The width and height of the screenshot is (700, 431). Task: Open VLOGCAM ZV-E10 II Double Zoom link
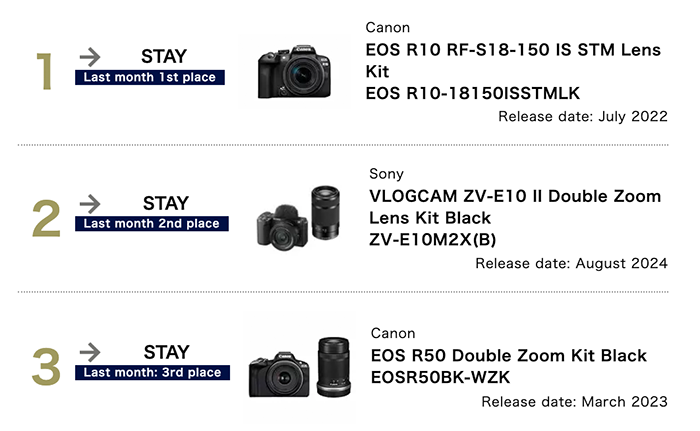(515, 207)
